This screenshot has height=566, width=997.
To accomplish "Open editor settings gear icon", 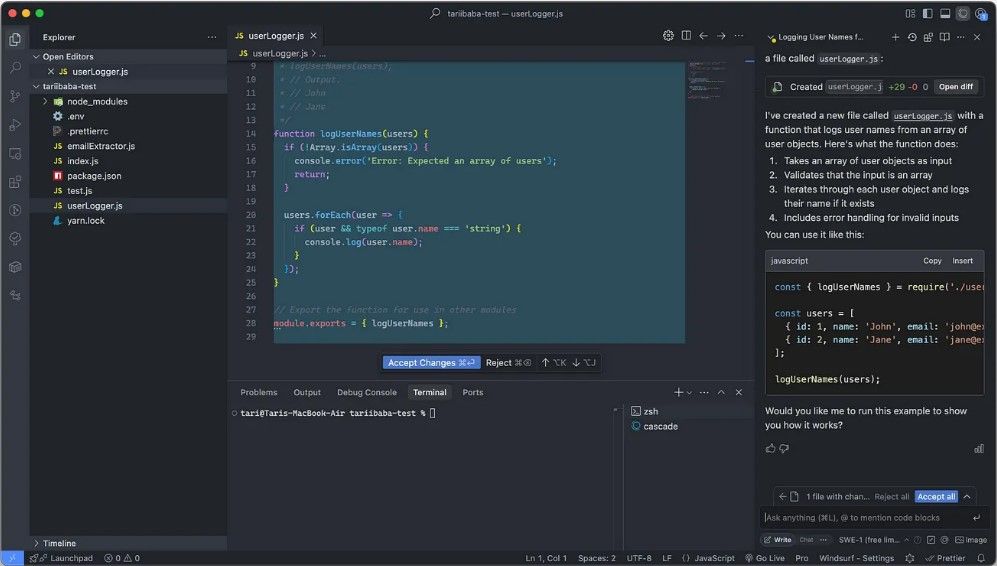I will 668,36.
